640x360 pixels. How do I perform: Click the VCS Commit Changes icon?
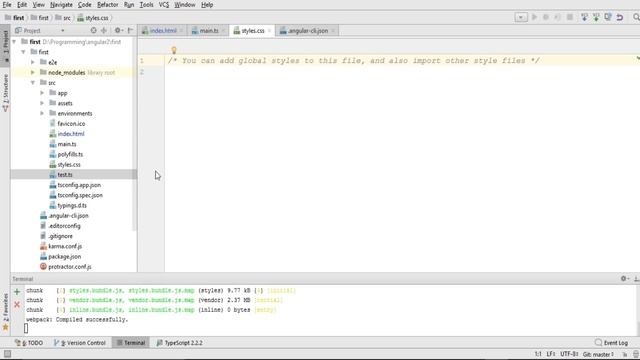tap(596, 17)
